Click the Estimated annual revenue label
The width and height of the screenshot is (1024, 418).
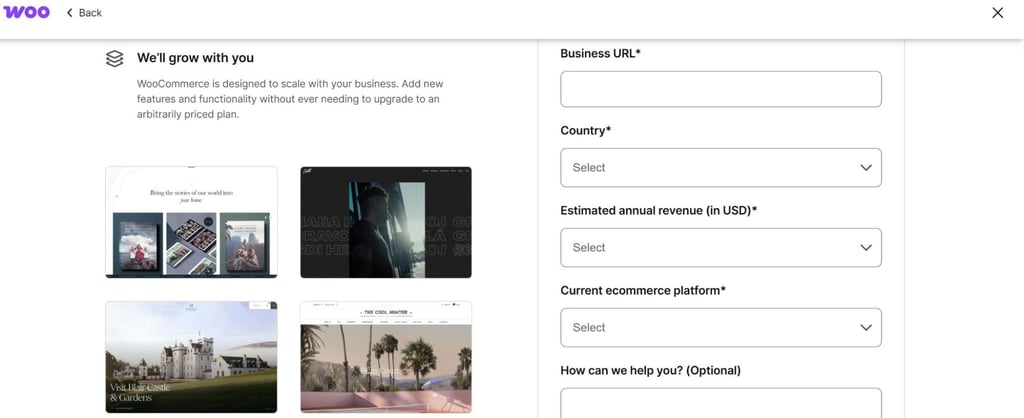tap(658, 210)
